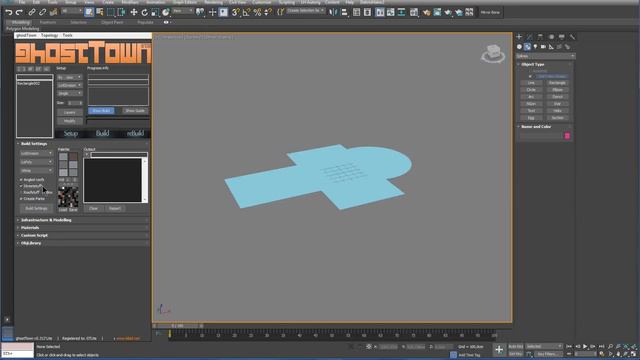Activate the Select Object tool
Image resolution: width=640 pixels, height=360 pixels.
(x=89, y=12)
